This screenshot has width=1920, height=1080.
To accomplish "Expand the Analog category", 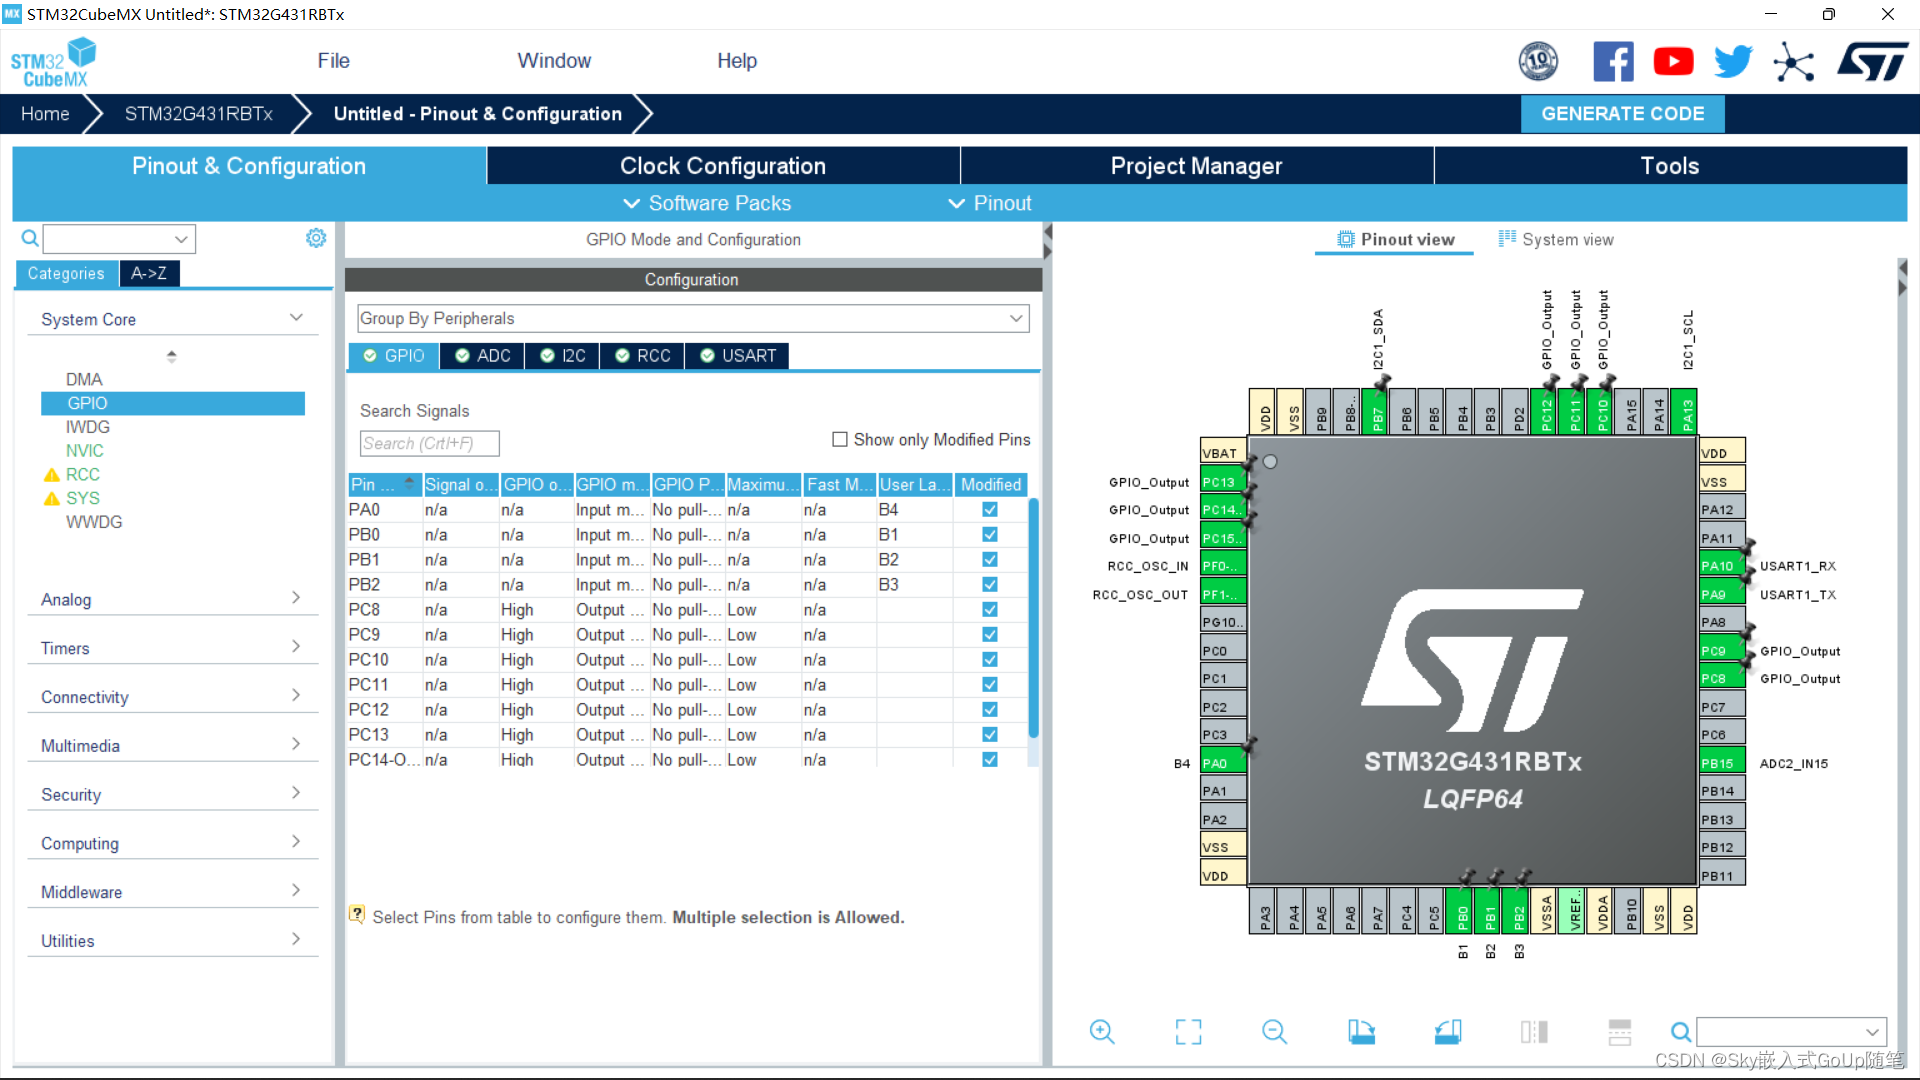I will pyautogui.click(x=172, y=599).
